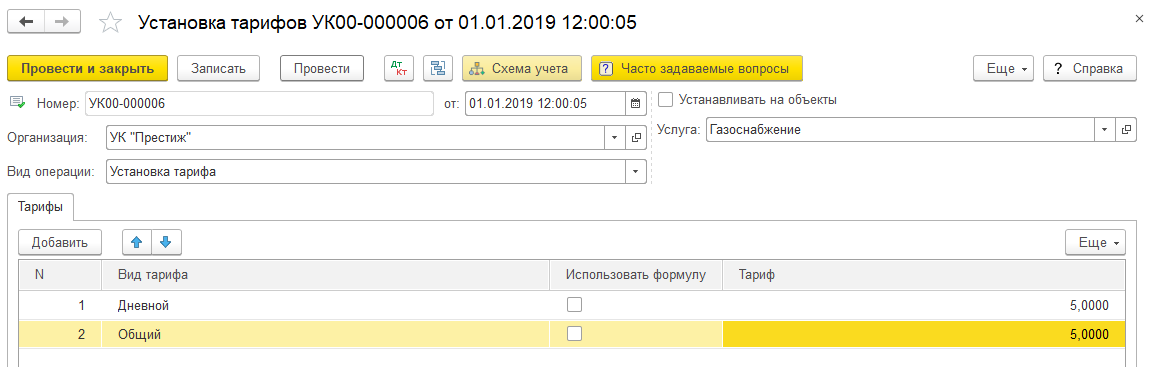
Task: Open Справка help
Action: point(1089,68)
